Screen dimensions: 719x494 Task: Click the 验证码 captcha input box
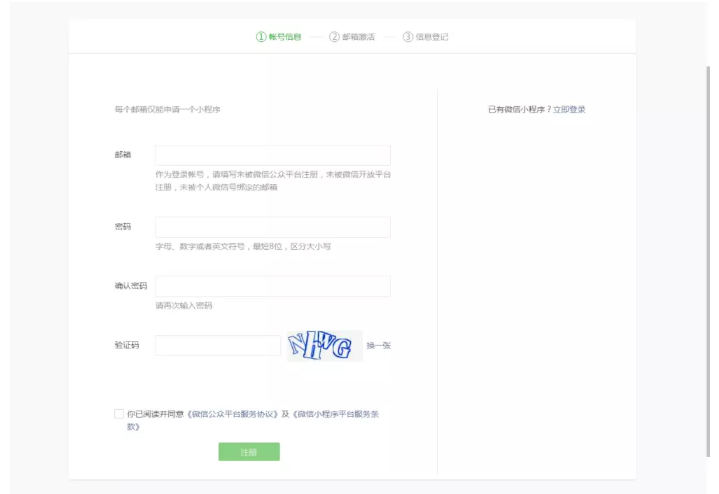(x=217, y=345)
